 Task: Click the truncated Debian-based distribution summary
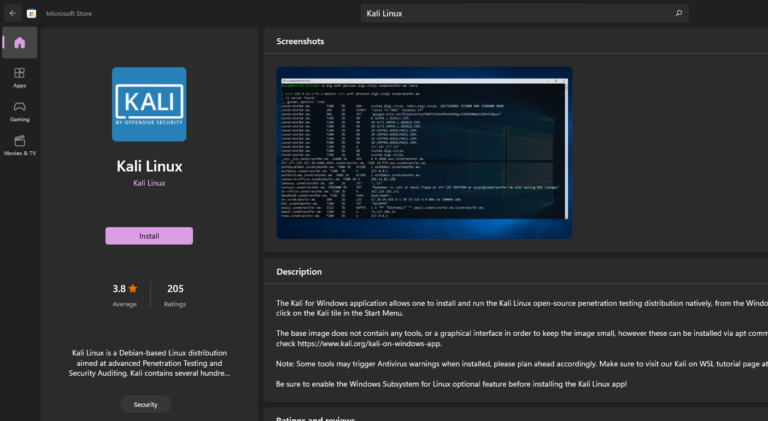[x=149, y=363]
